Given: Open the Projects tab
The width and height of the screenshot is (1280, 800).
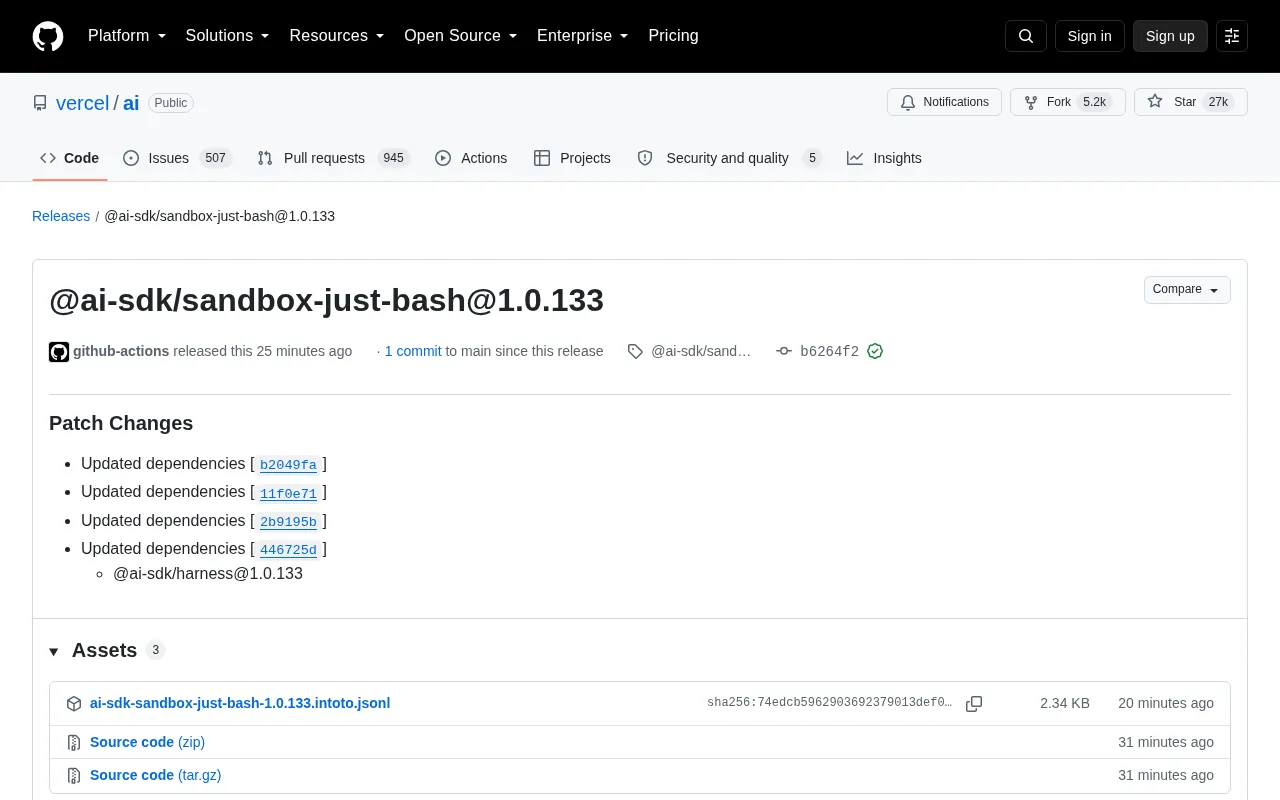Looking at the screenshot, I should coord(572,158).
